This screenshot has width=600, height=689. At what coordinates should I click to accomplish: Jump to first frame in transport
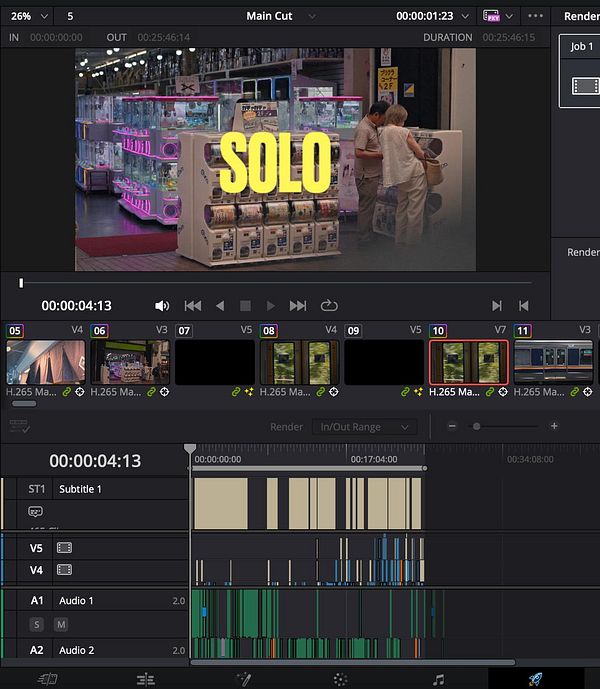tap(193, 305)
